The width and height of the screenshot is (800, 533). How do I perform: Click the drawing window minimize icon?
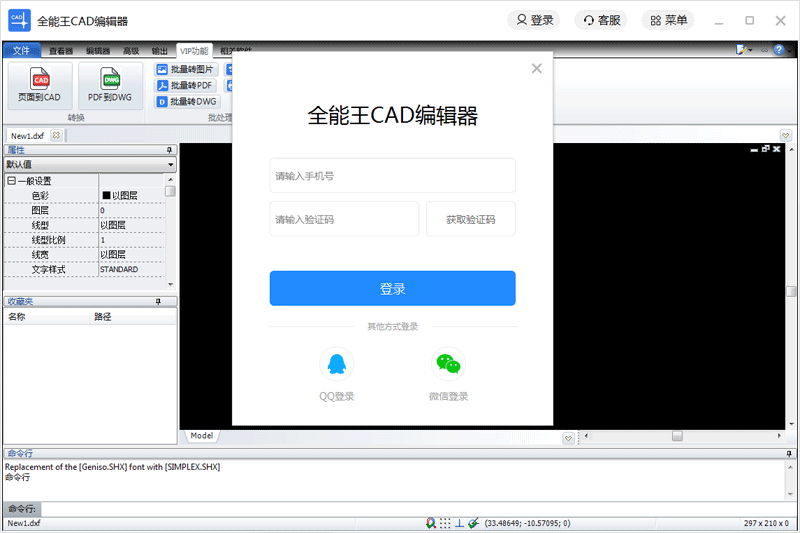[x=754, y=149]
